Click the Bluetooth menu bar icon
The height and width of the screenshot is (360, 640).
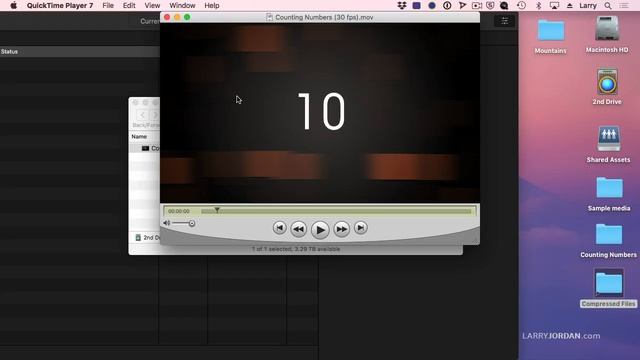(x=538, y=6)
